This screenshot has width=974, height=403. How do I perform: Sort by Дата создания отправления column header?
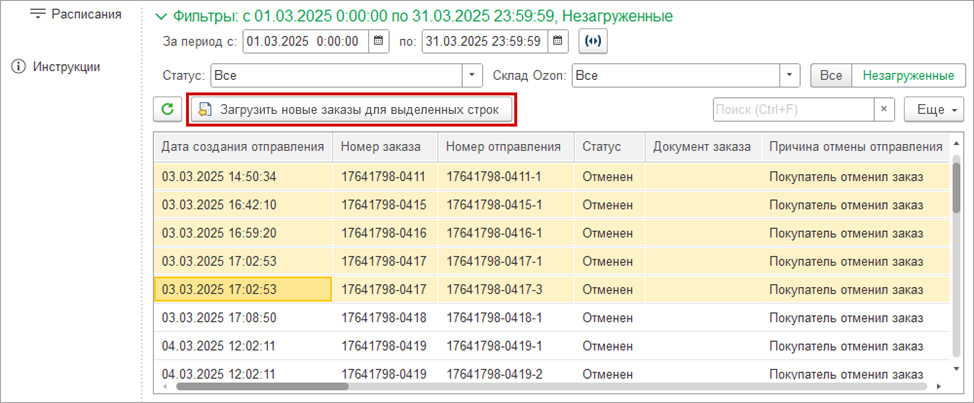243,147
